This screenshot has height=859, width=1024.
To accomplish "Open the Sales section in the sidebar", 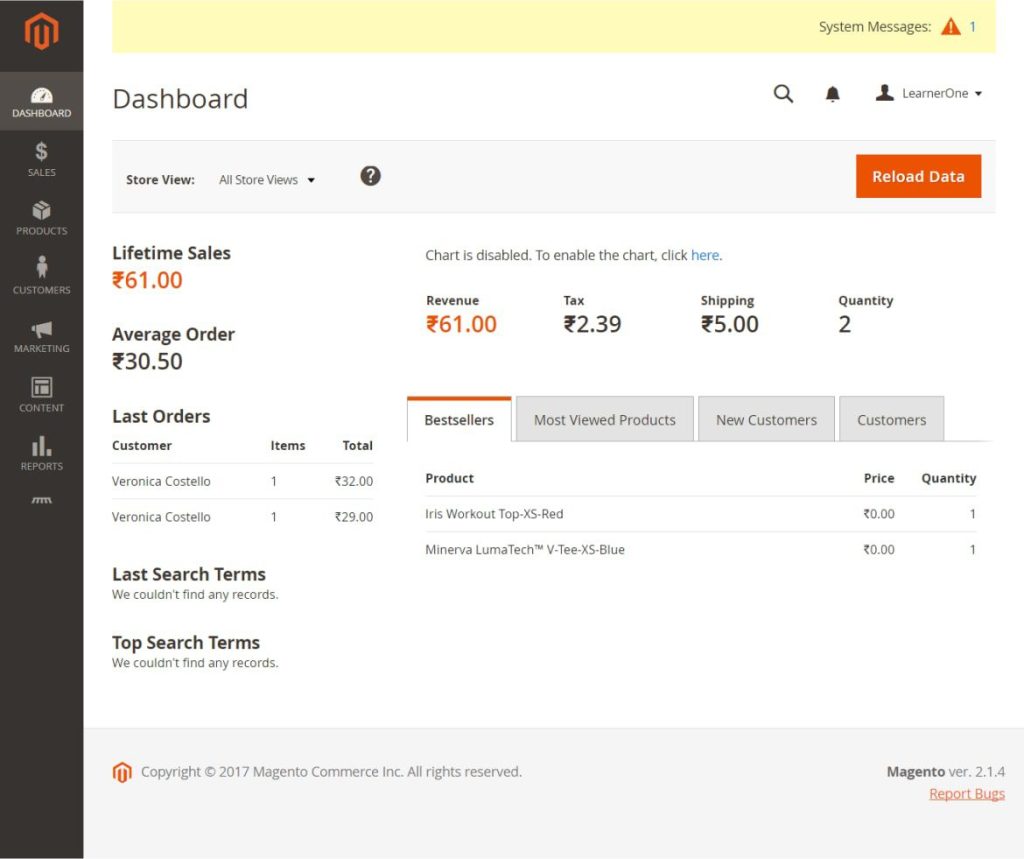I will tap(41, 160).
